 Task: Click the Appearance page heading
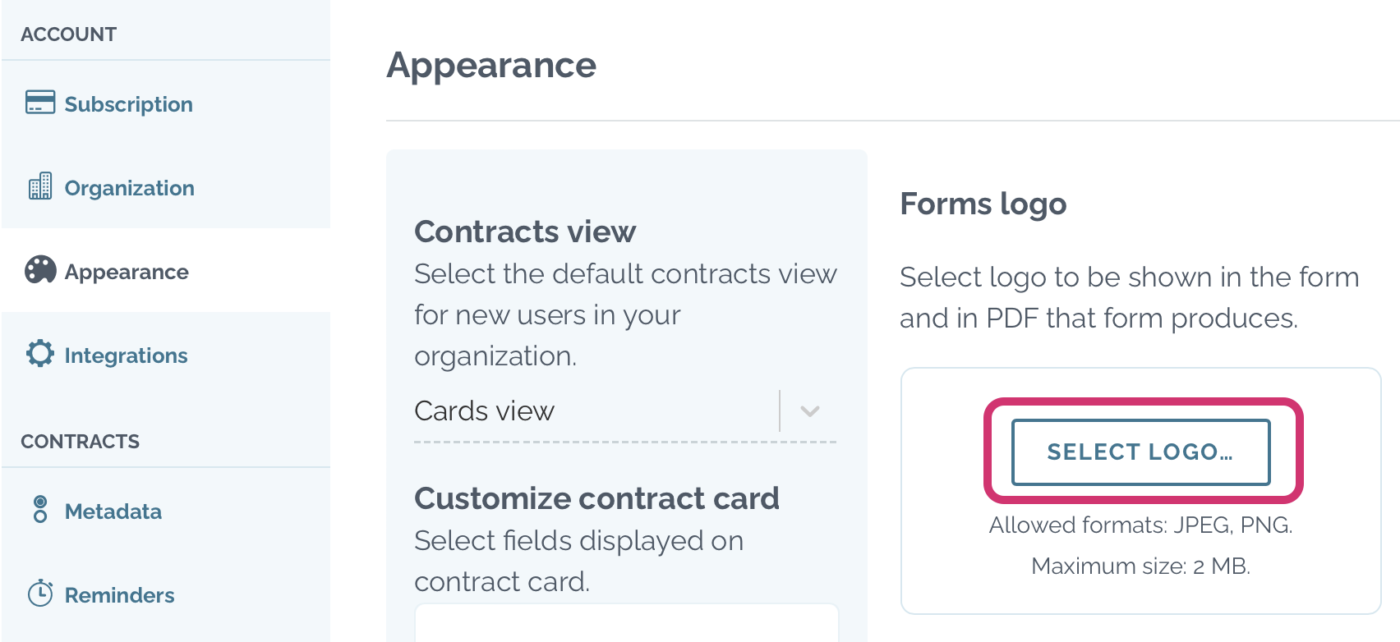(x=491, y=64)
